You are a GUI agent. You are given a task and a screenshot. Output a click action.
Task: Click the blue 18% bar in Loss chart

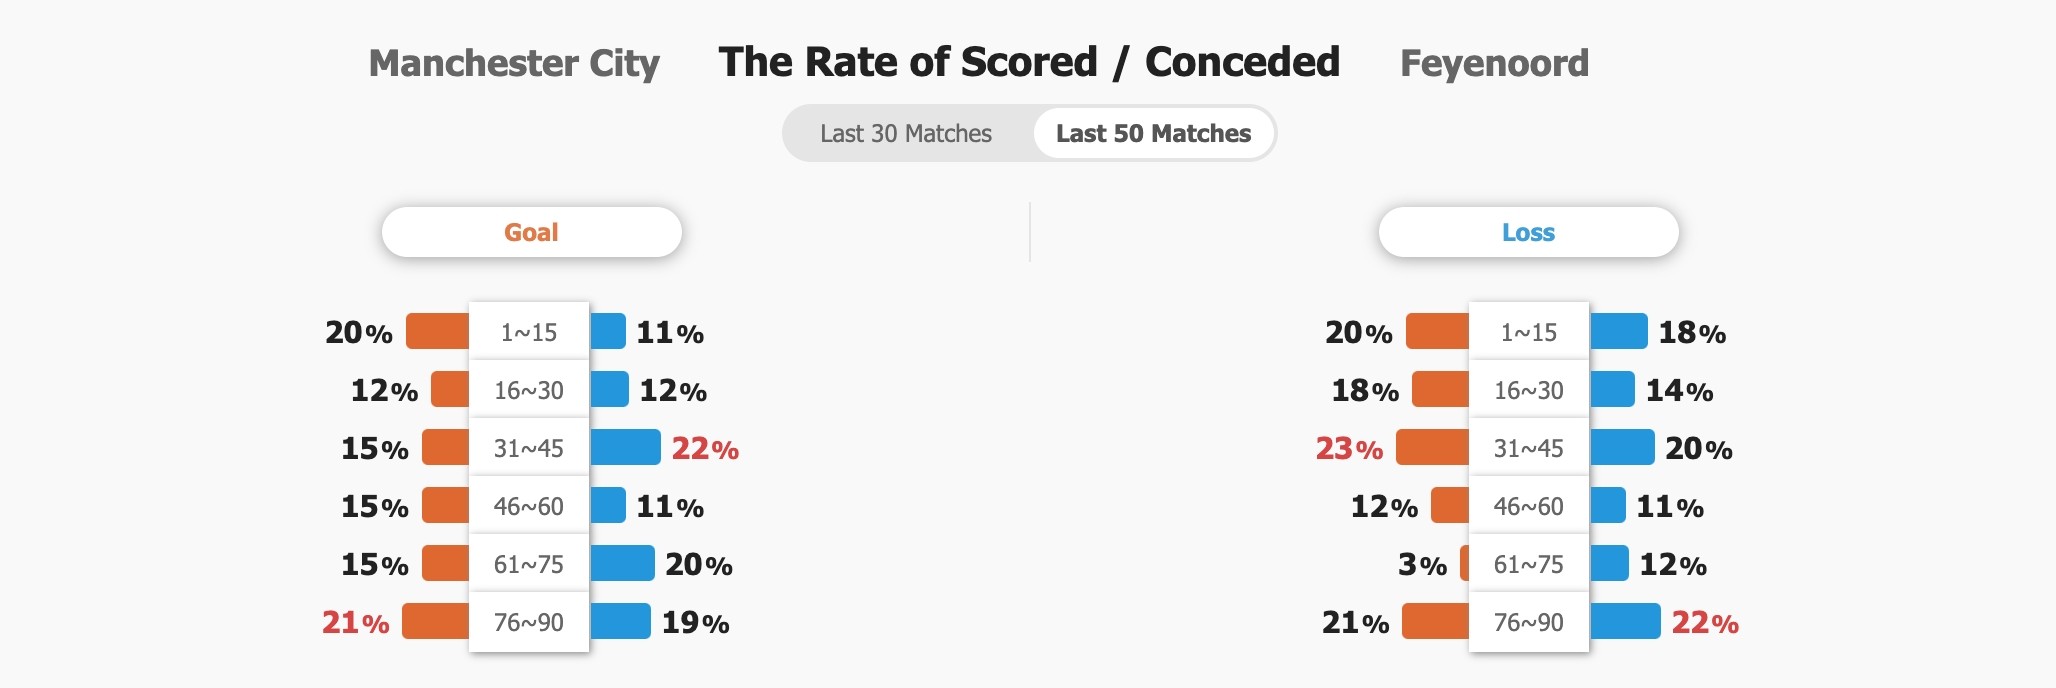tap(1619, 331)
